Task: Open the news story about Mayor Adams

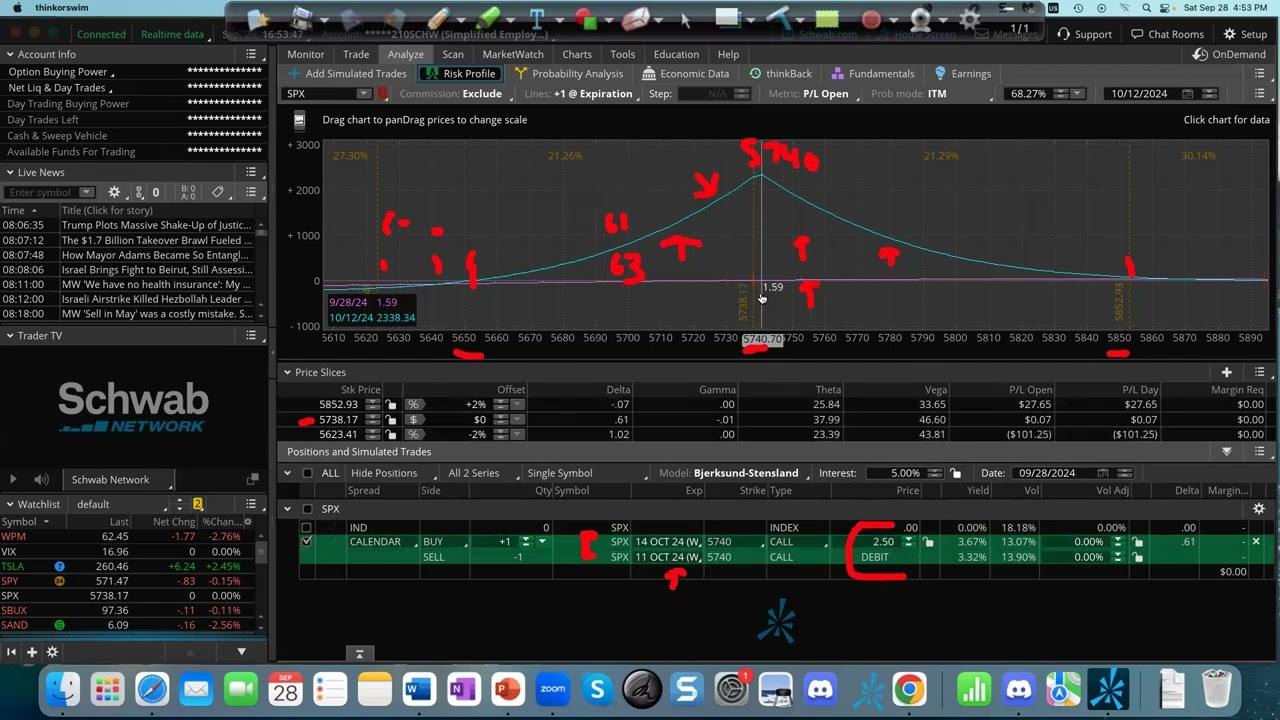Action: click(155, 255)
